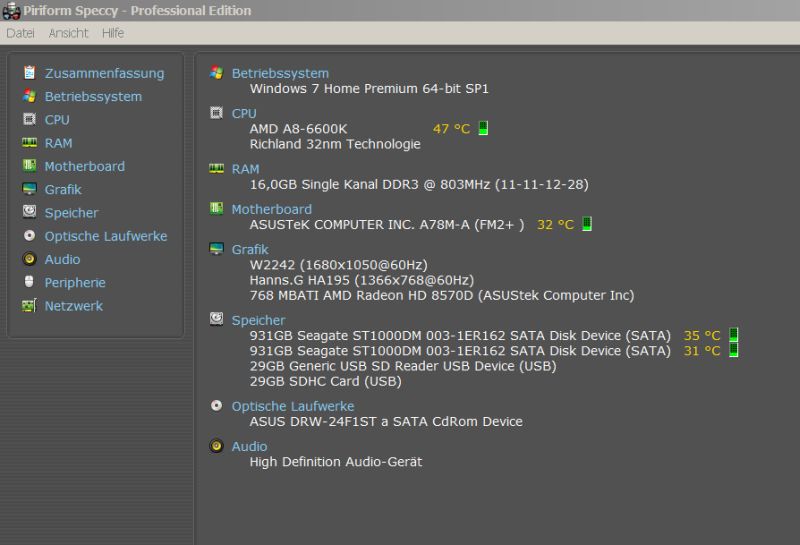Click the drive icon beside summary Speicher heading
Viewport: 800px width, 545px height.
click(216, 319)
